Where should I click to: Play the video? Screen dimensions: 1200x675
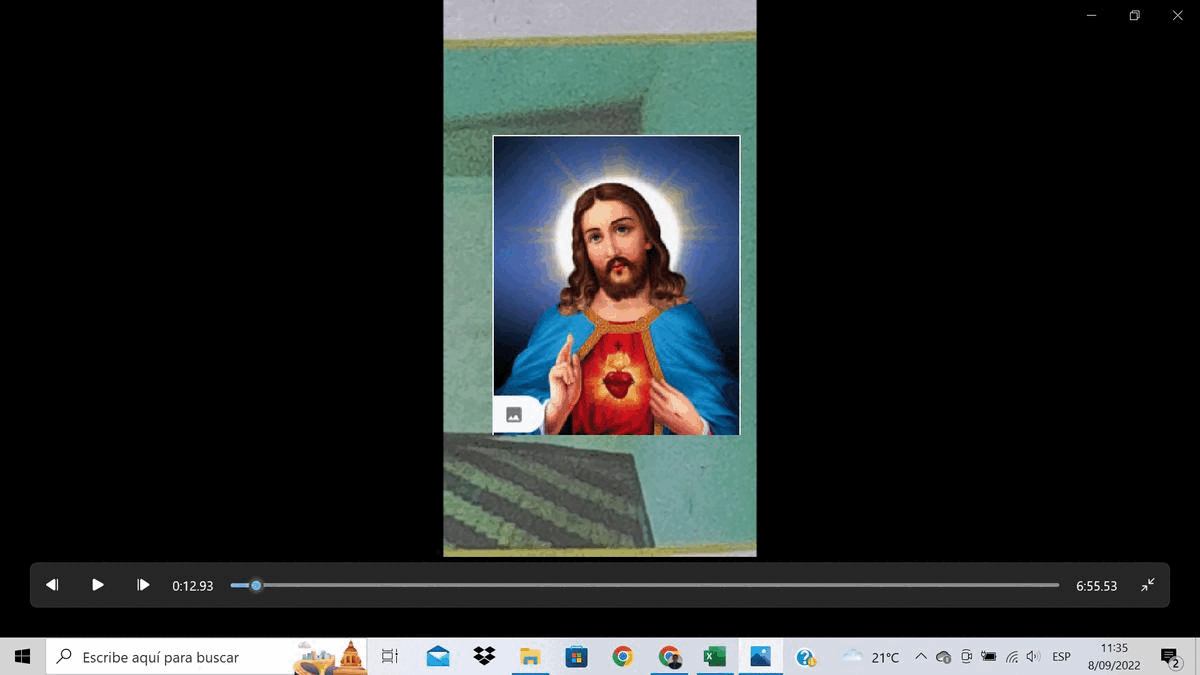98,585
